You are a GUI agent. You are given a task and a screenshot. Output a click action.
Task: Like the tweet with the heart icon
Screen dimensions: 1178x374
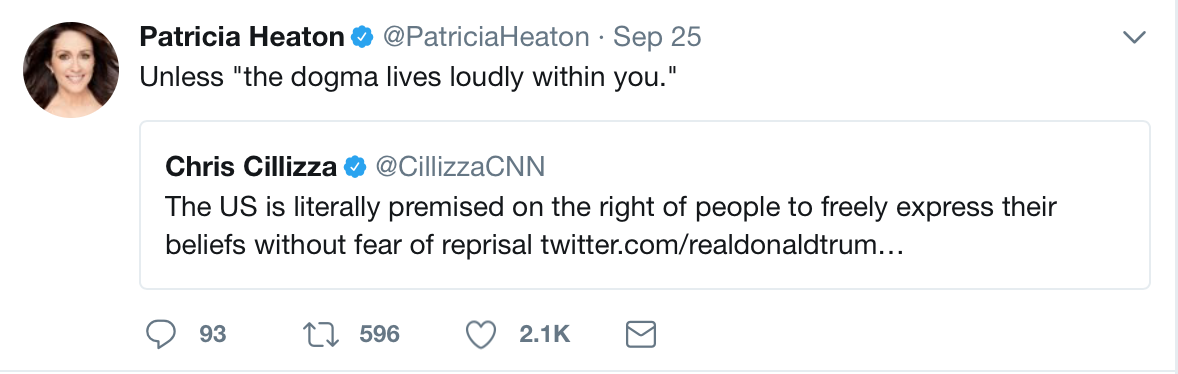pos(481,334)
